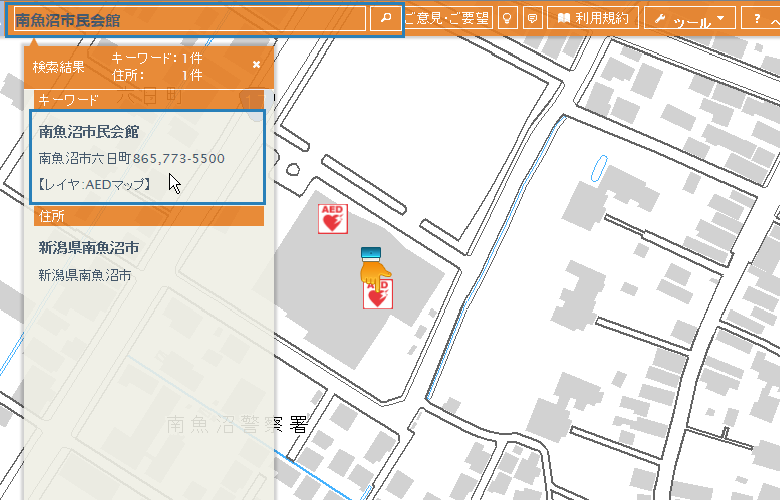Select the 南魚沼市民会館 keyword result

coord(147,157)
